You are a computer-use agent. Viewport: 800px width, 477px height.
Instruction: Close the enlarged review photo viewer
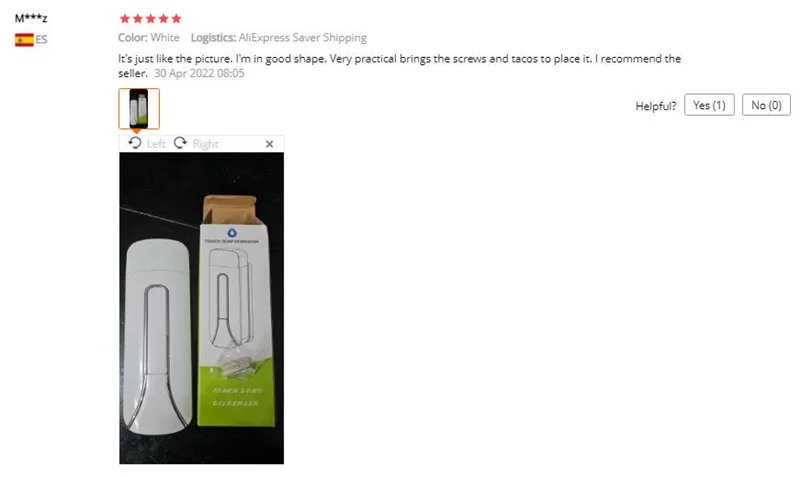tap(269, 144)
